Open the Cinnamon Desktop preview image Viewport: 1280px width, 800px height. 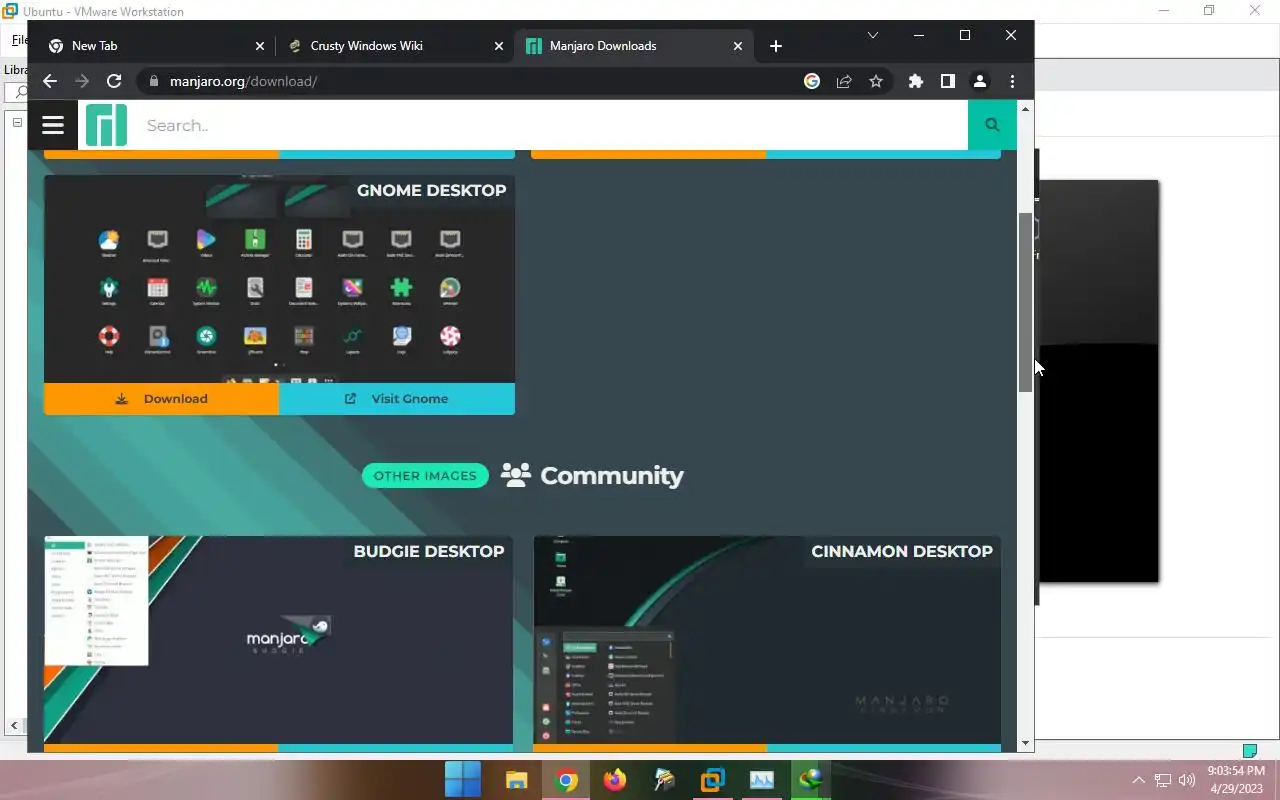[767, 640]
